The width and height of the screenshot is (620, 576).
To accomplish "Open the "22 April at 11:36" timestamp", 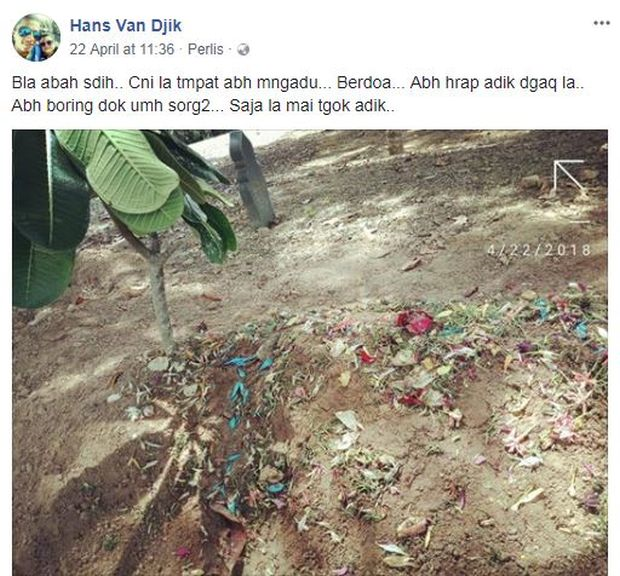I will click(x=122, y=49).
